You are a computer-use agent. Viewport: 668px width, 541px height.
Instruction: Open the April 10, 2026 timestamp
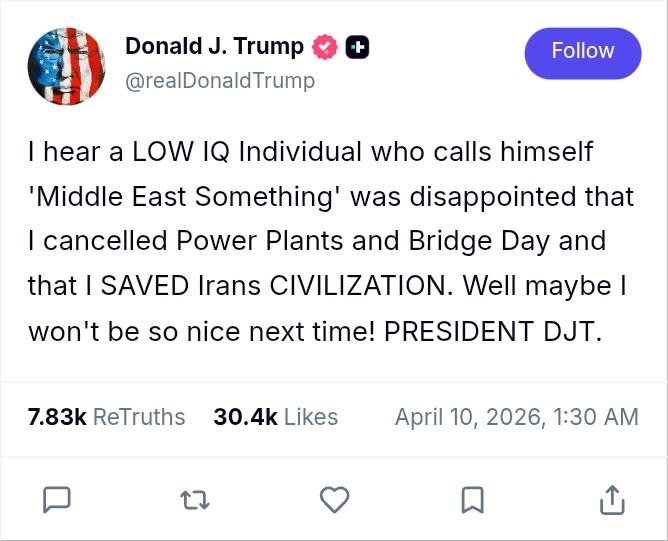pos(517,417)
